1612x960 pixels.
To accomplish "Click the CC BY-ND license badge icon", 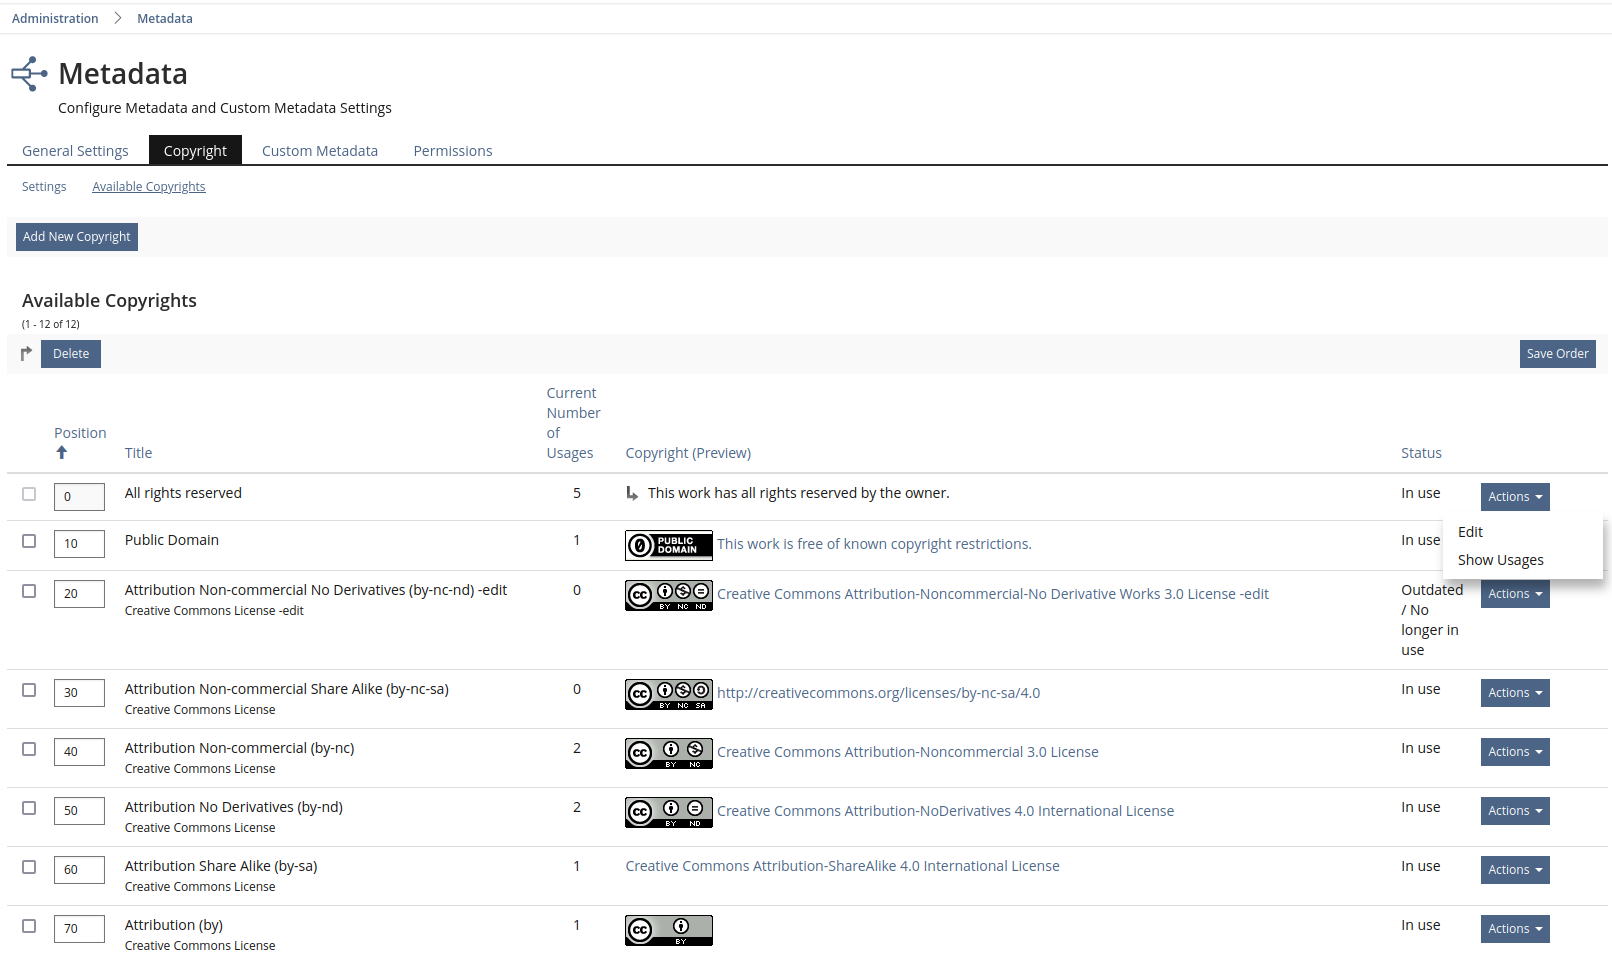I will 668,812.
